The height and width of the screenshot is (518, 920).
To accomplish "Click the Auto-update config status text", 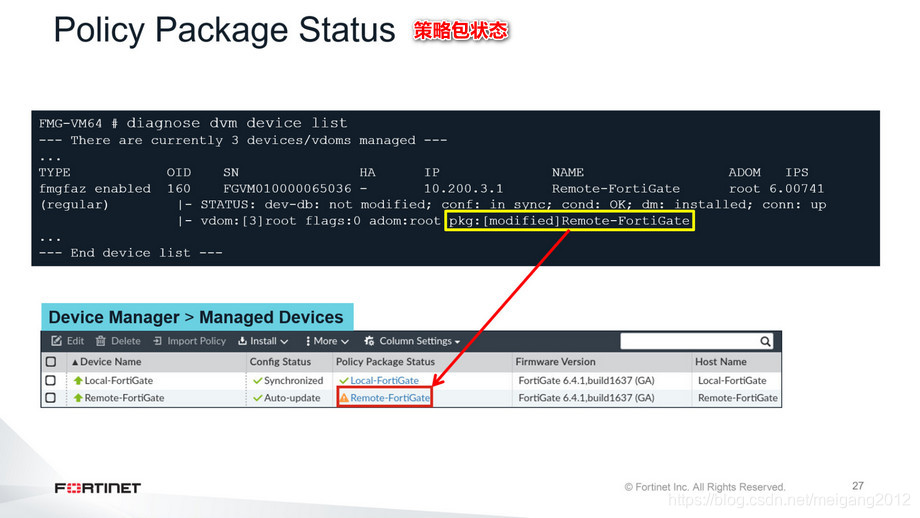I will [292, 398].
